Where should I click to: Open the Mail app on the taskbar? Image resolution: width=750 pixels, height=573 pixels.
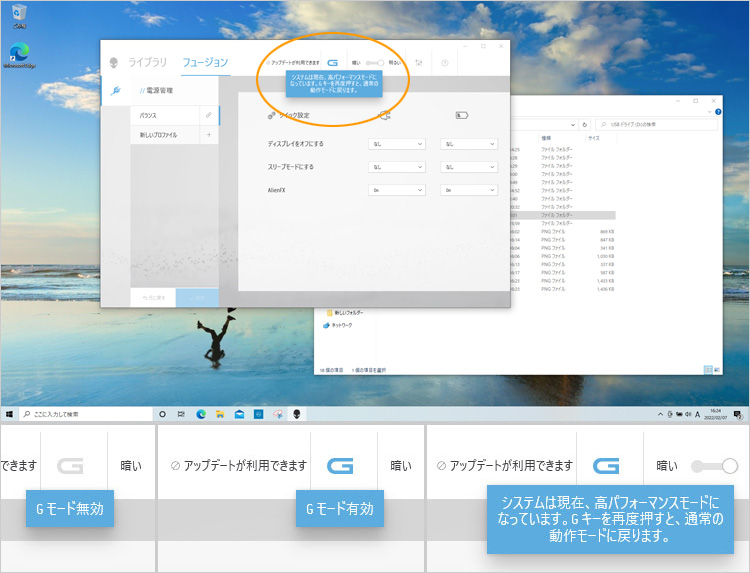pyautogui.click(x=239, y=414)
